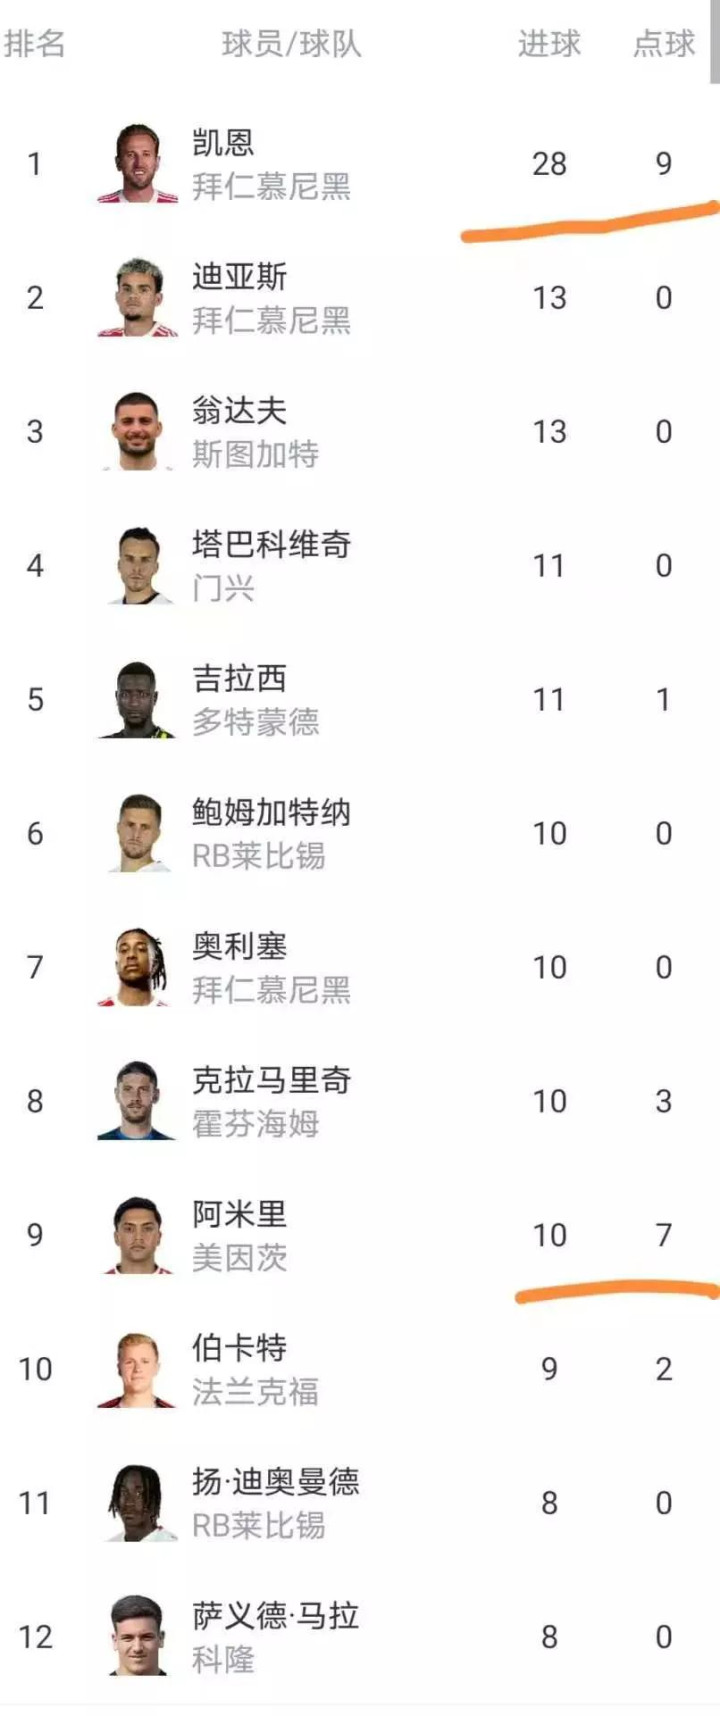Open the 多特蒙德 team link
Image resolution: width=720 pixels, height=1716 pixels.
click(x=255, y=722)
